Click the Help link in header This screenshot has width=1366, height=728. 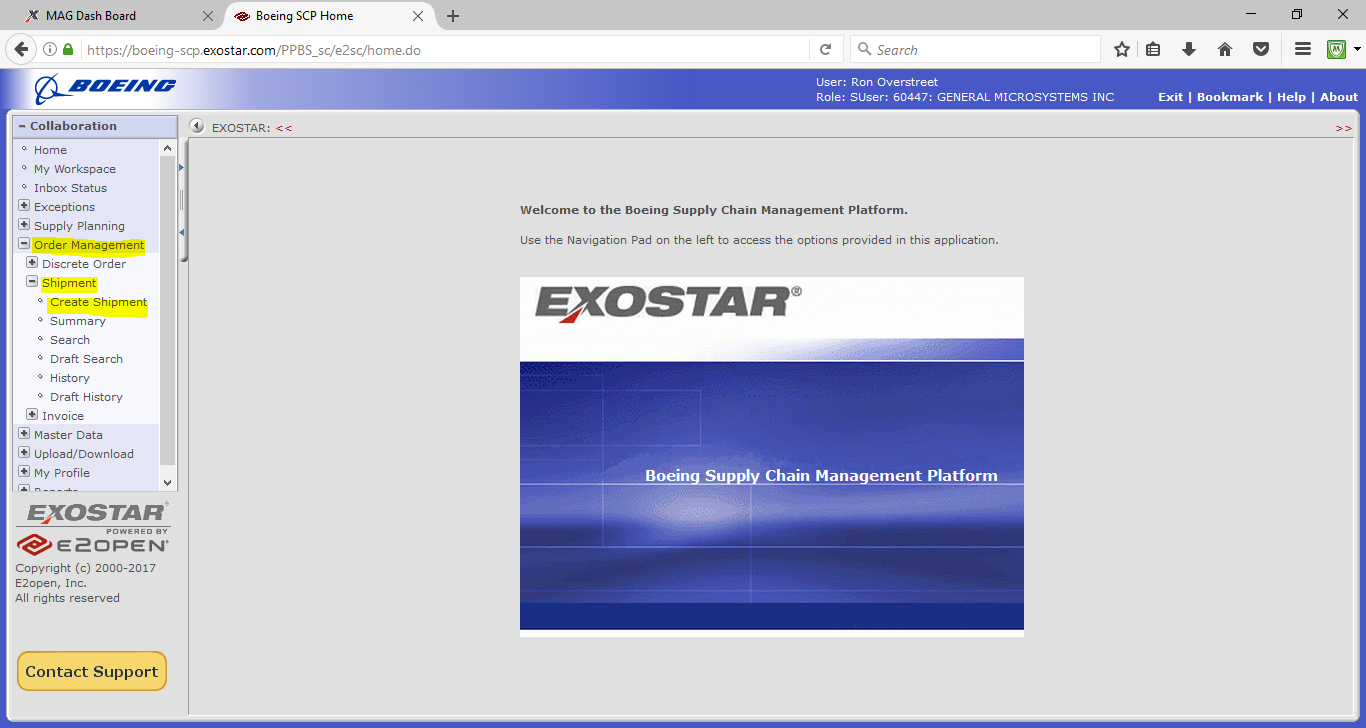click(x=1291, y=97)
